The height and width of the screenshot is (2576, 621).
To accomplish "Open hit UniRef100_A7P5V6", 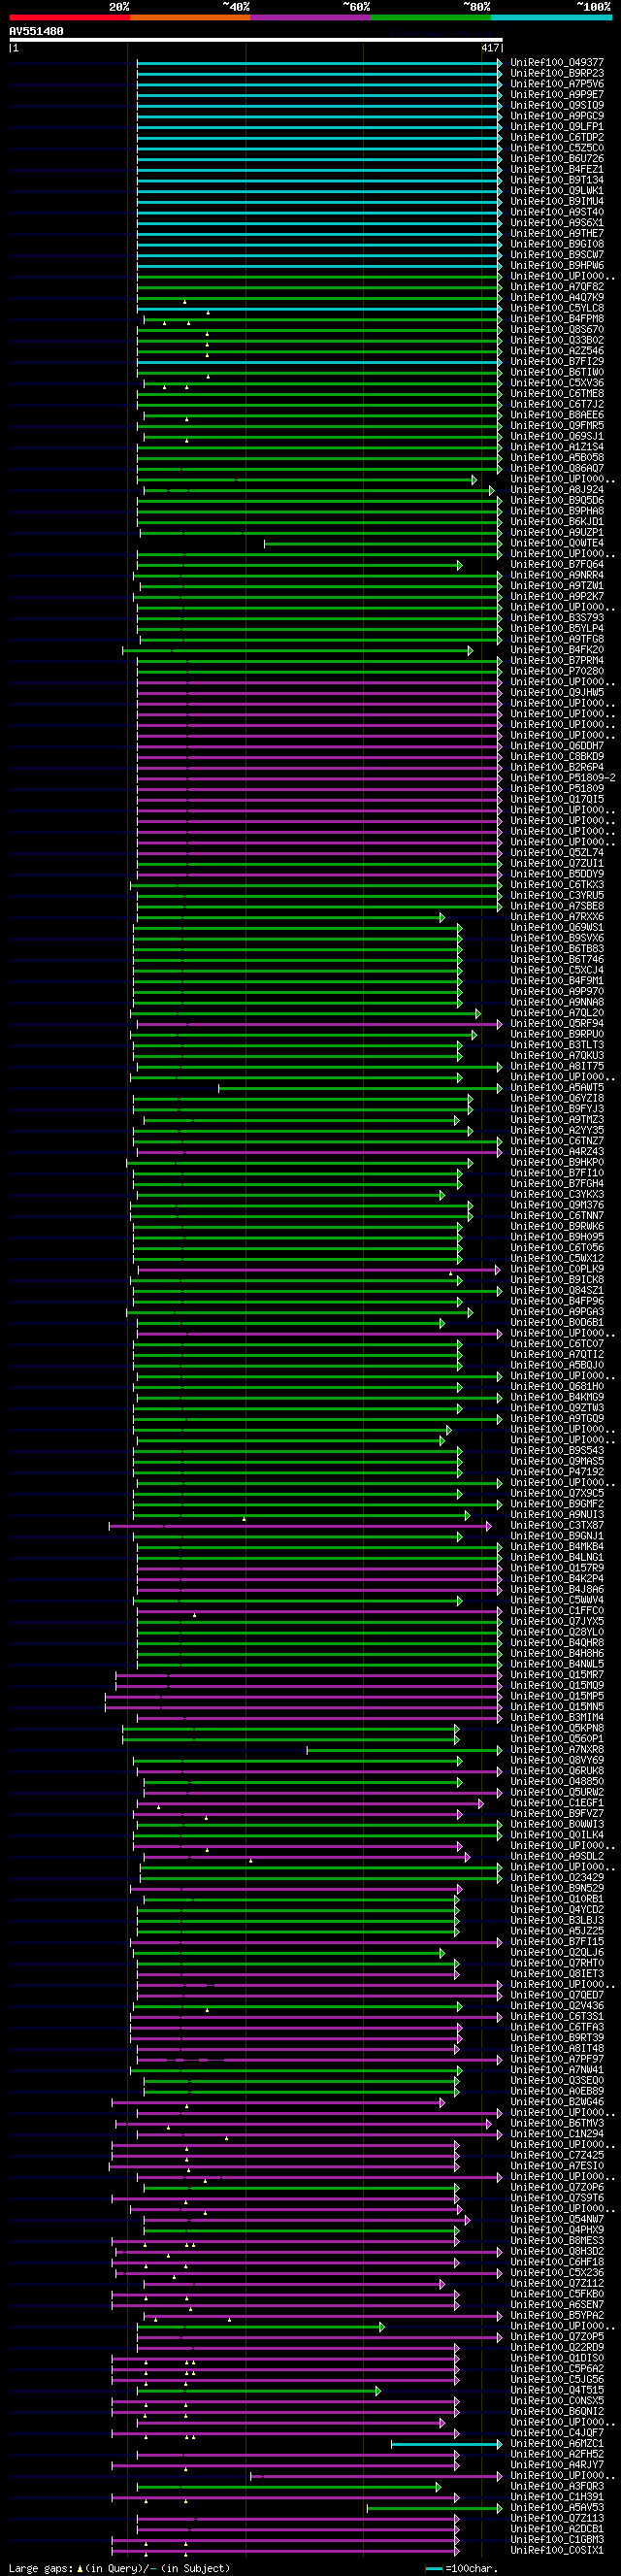I will [x=557, y=84].
